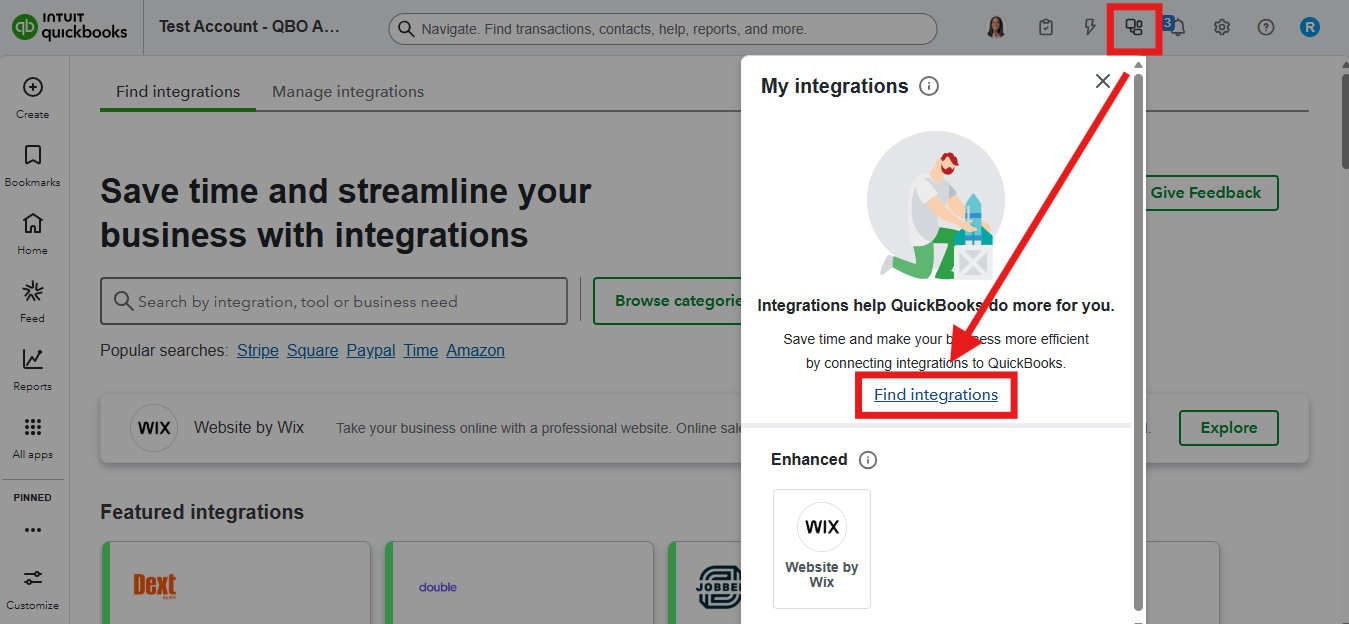Click the Customize sliders icon
The width and height of the screenshot is (1349, 624).
pos(33,579)
